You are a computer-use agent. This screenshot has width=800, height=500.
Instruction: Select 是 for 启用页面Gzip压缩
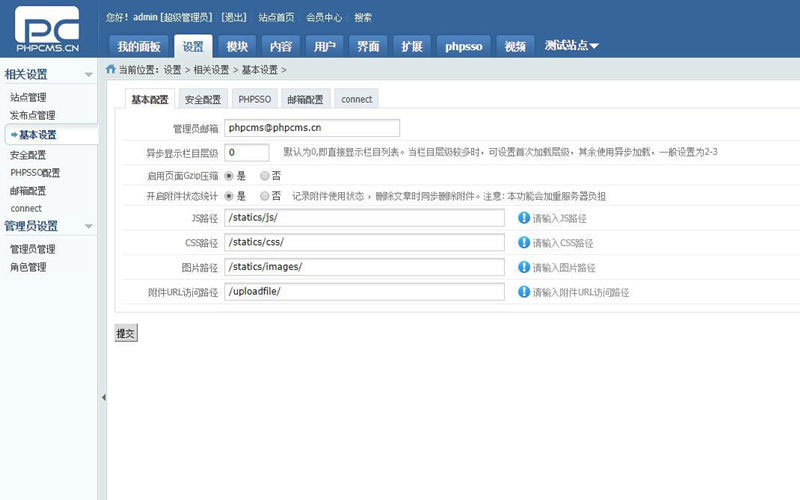pos(229,175)
